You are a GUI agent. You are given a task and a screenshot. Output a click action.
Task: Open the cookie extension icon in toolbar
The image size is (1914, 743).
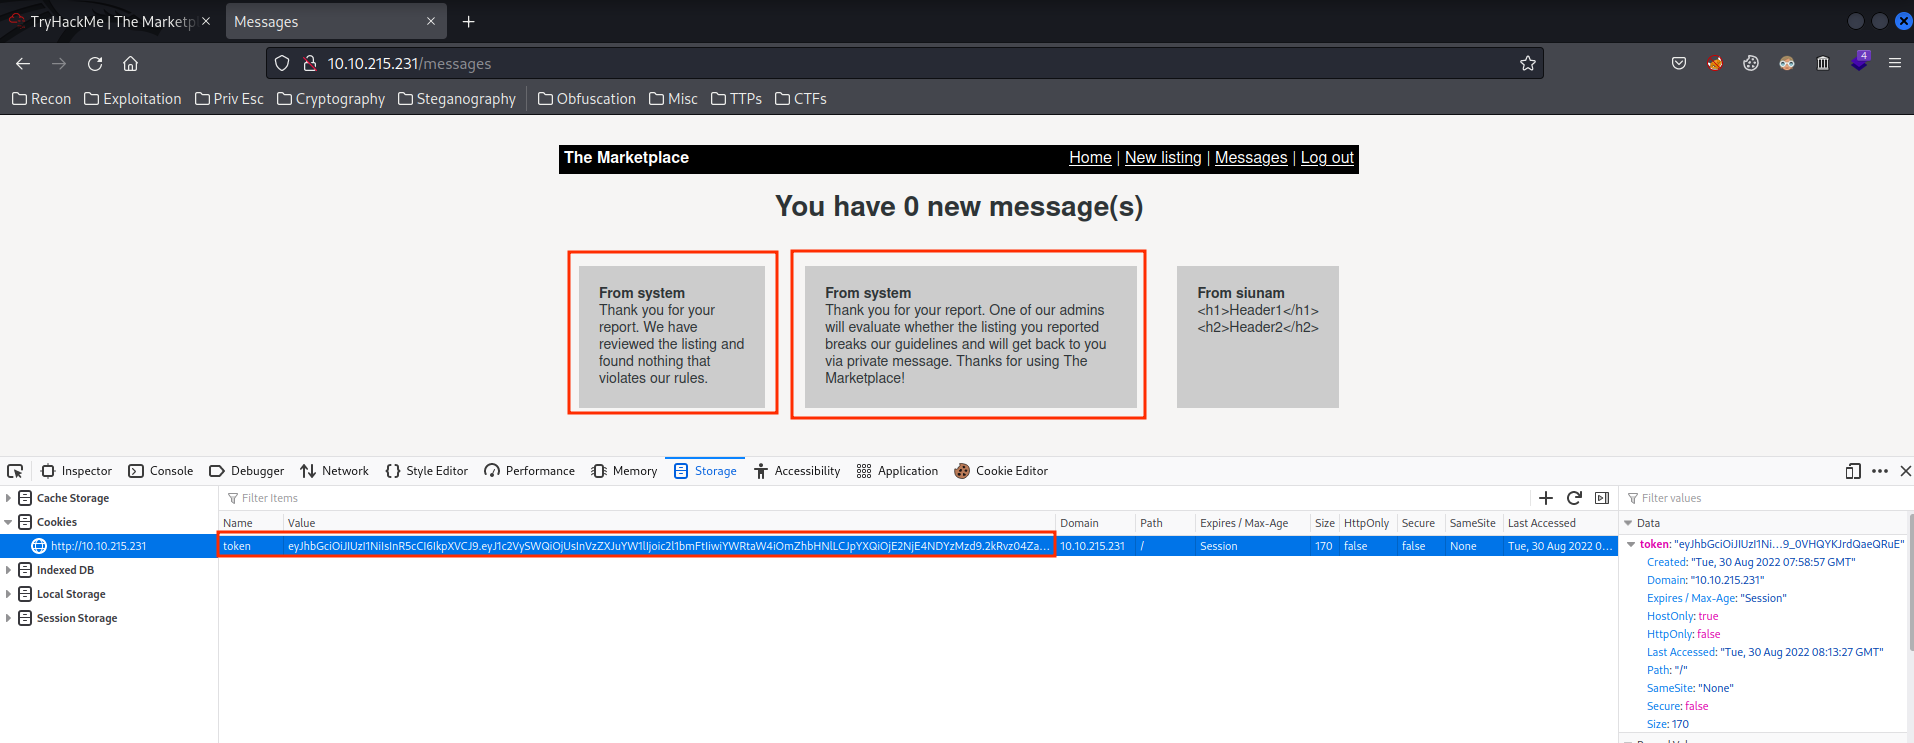tap(1751, 63)
